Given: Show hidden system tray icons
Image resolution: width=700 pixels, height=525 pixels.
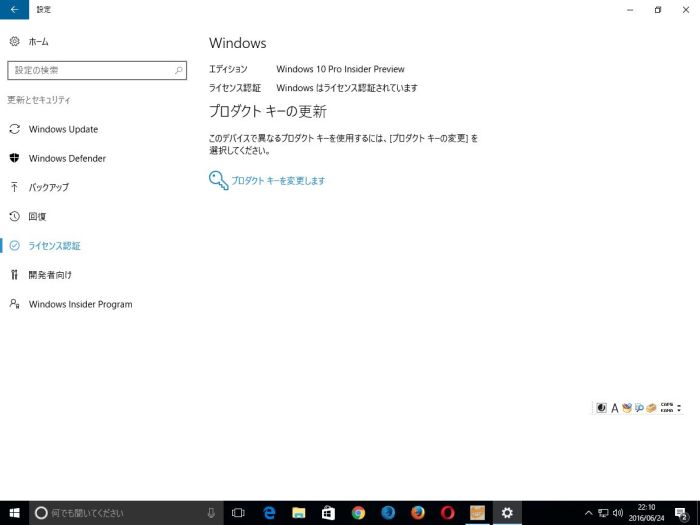Looking at the screenshot, I should 588,512.
